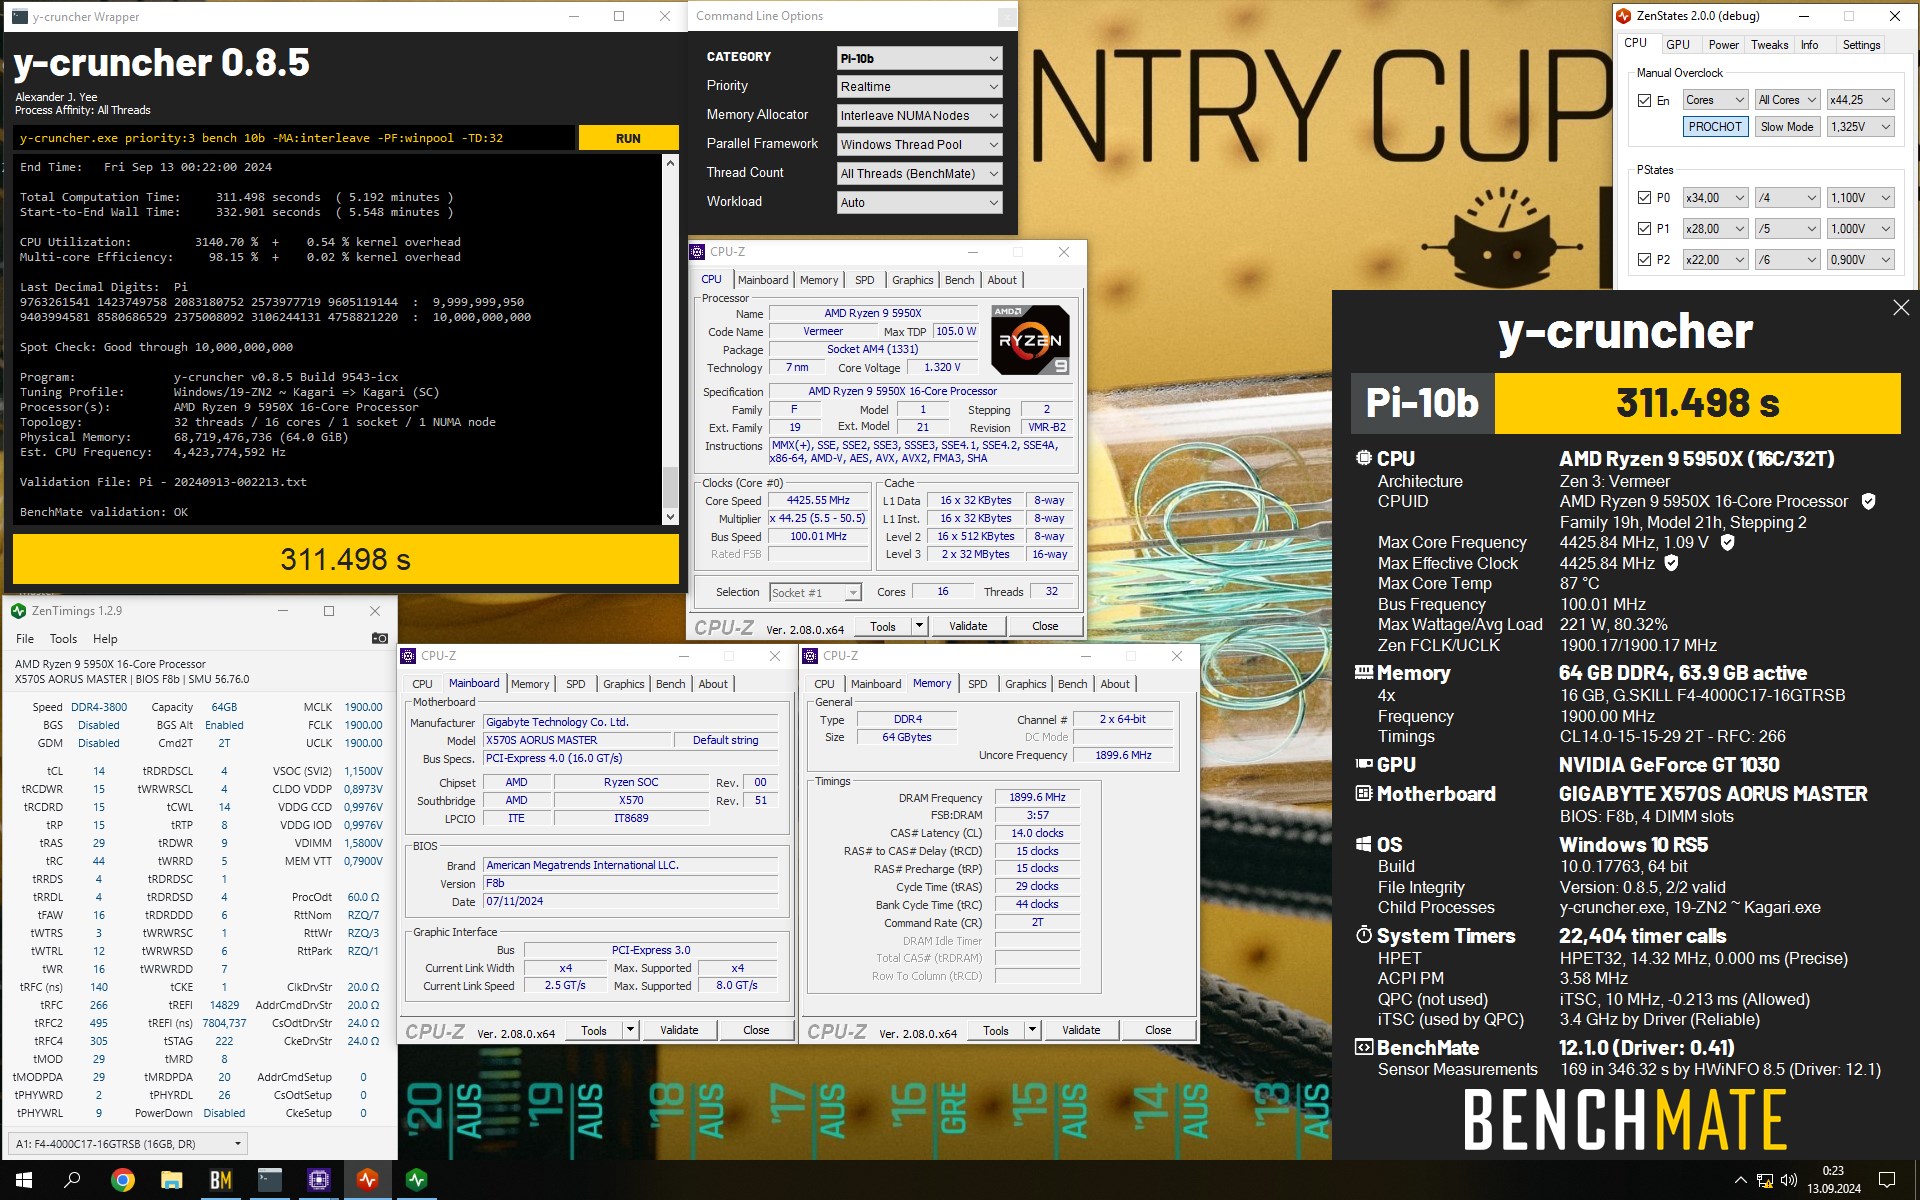Click the ZenStates title bar icon
The image size is (1920, 1200).
pyautogui.click(x=1624, y=16)
